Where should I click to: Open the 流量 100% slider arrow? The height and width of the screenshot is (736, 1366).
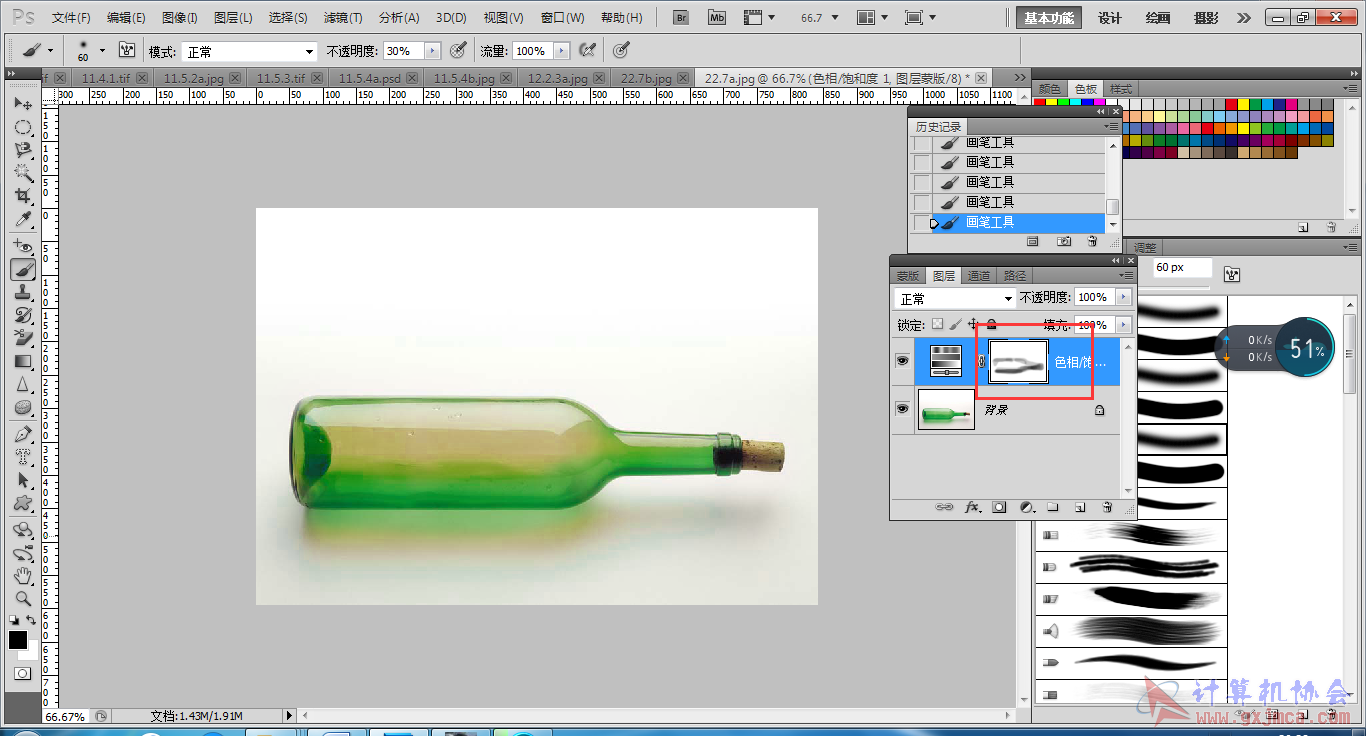[561, 51]
